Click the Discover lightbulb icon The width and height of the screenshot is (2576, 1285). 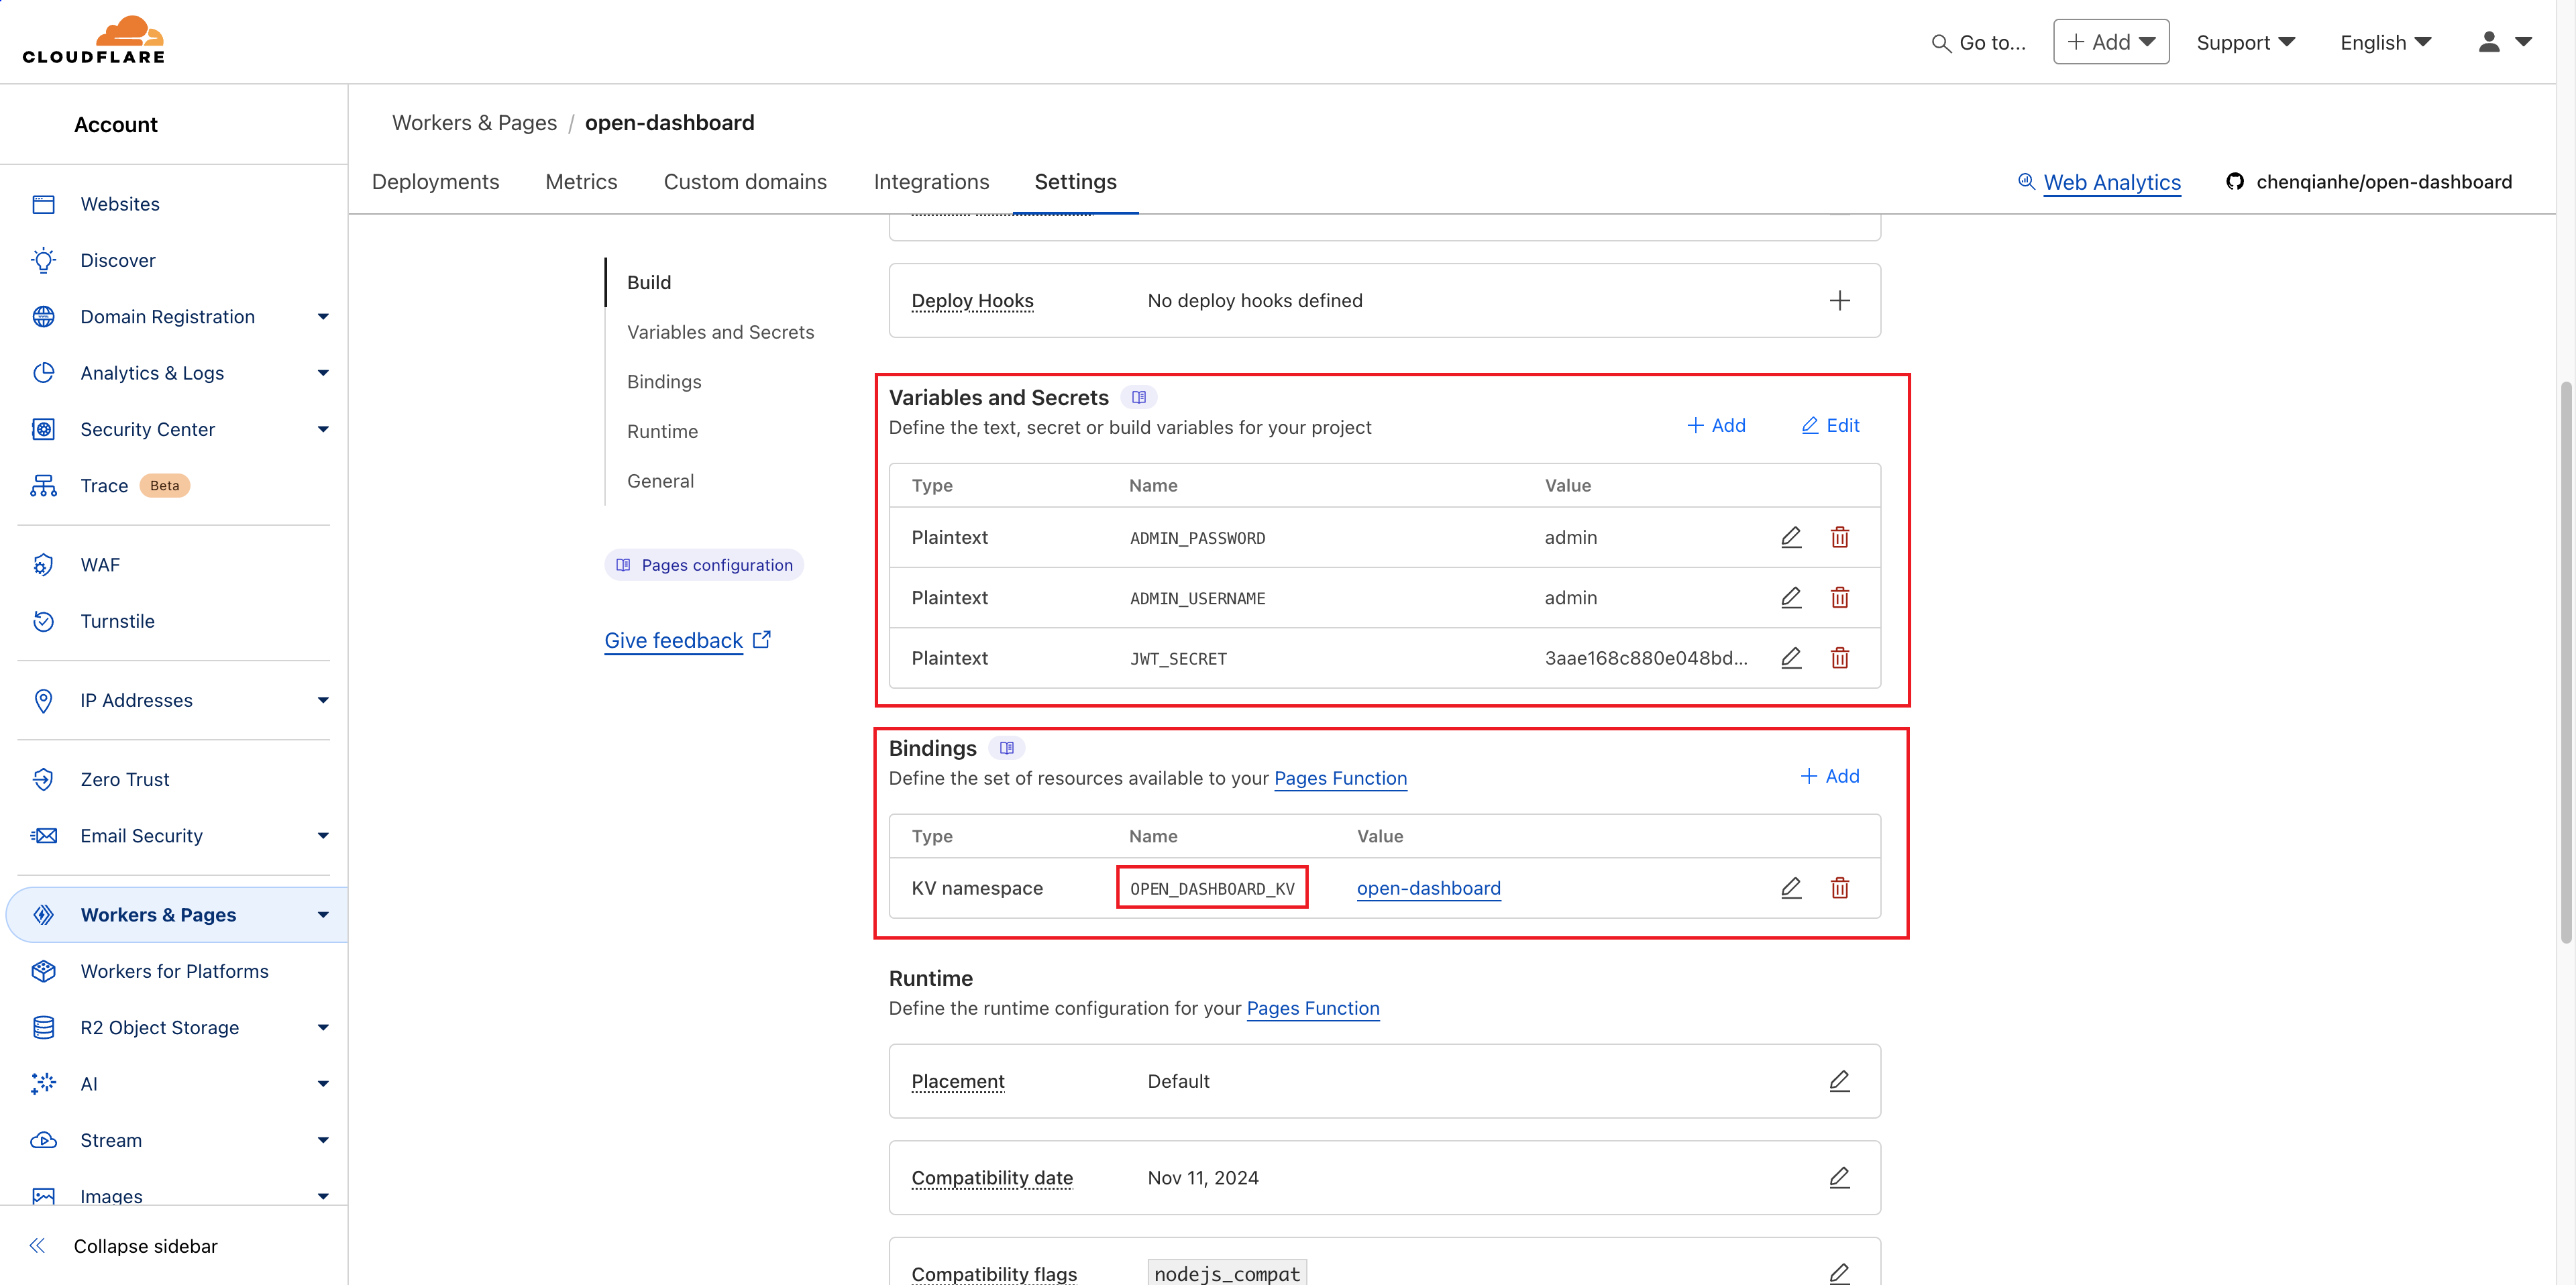[43, 260]
